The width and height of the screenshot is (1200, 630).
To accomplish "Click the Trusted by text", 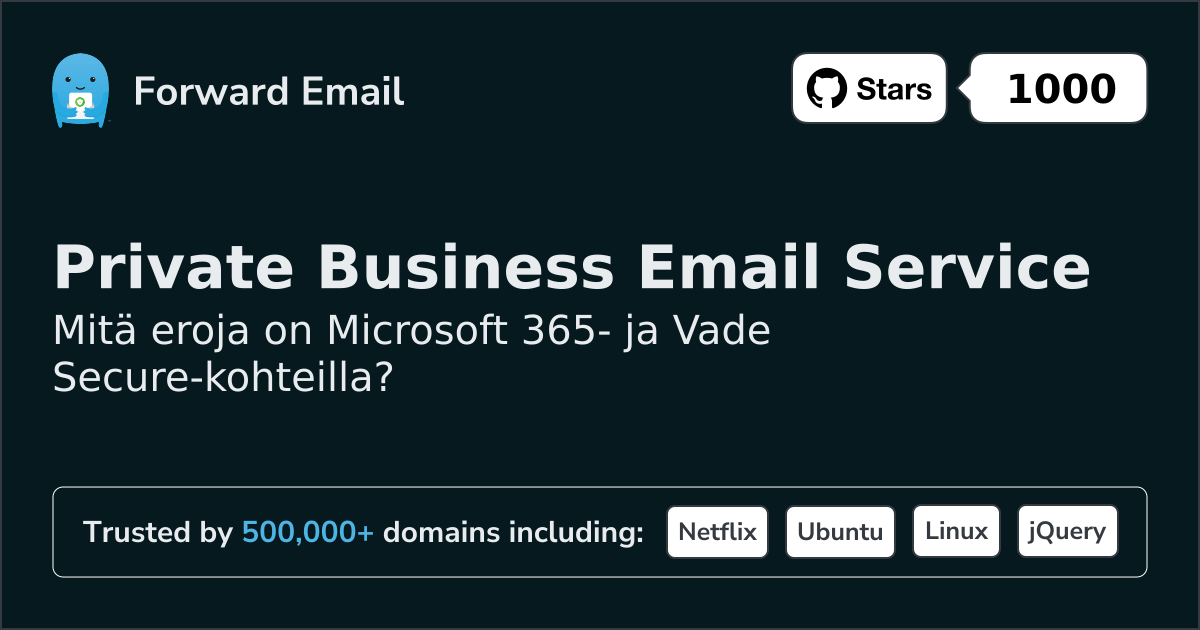I will point(158,533).
